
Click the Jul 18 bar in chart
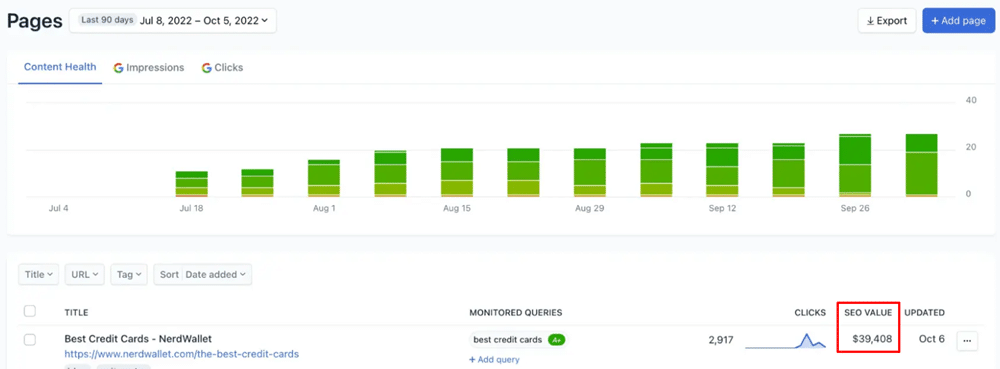pyautogui.click(x=192, y=184)
